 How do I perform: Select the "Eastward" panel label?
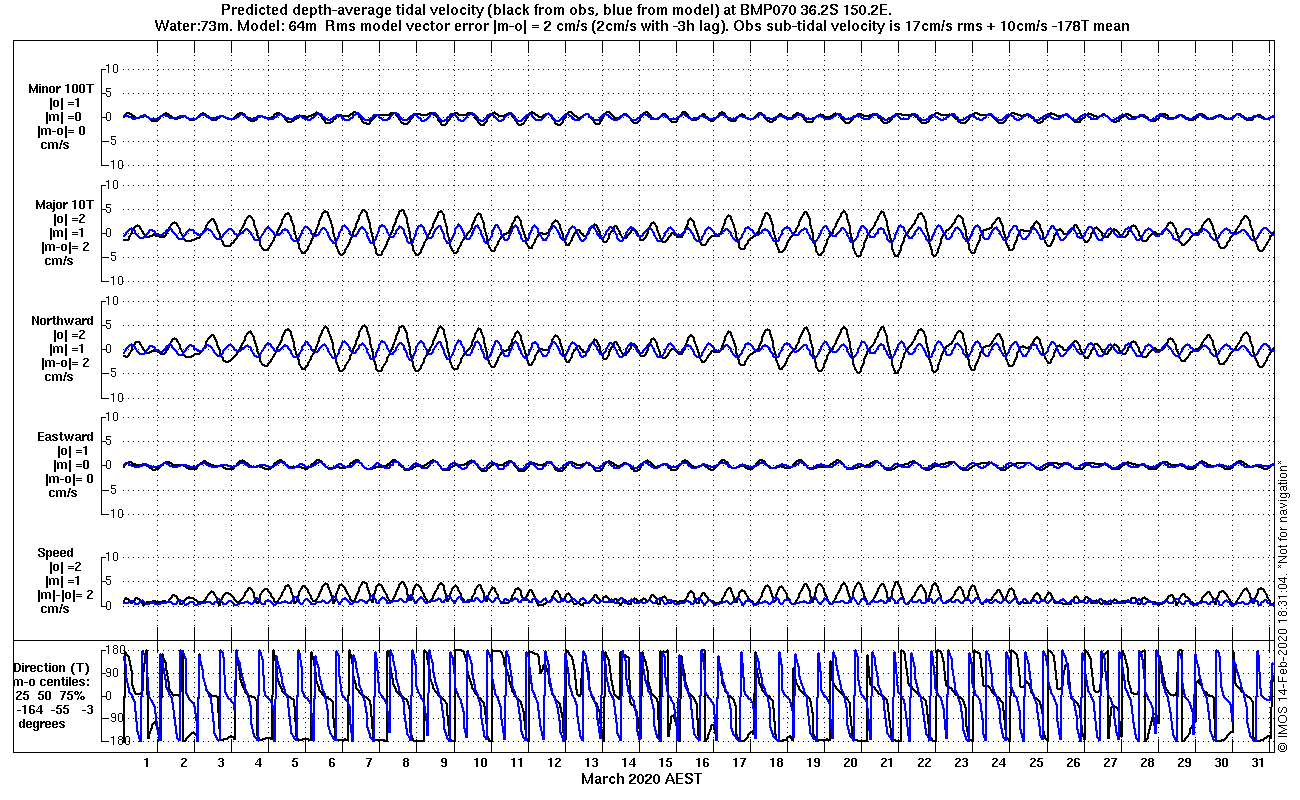(65, 437)
